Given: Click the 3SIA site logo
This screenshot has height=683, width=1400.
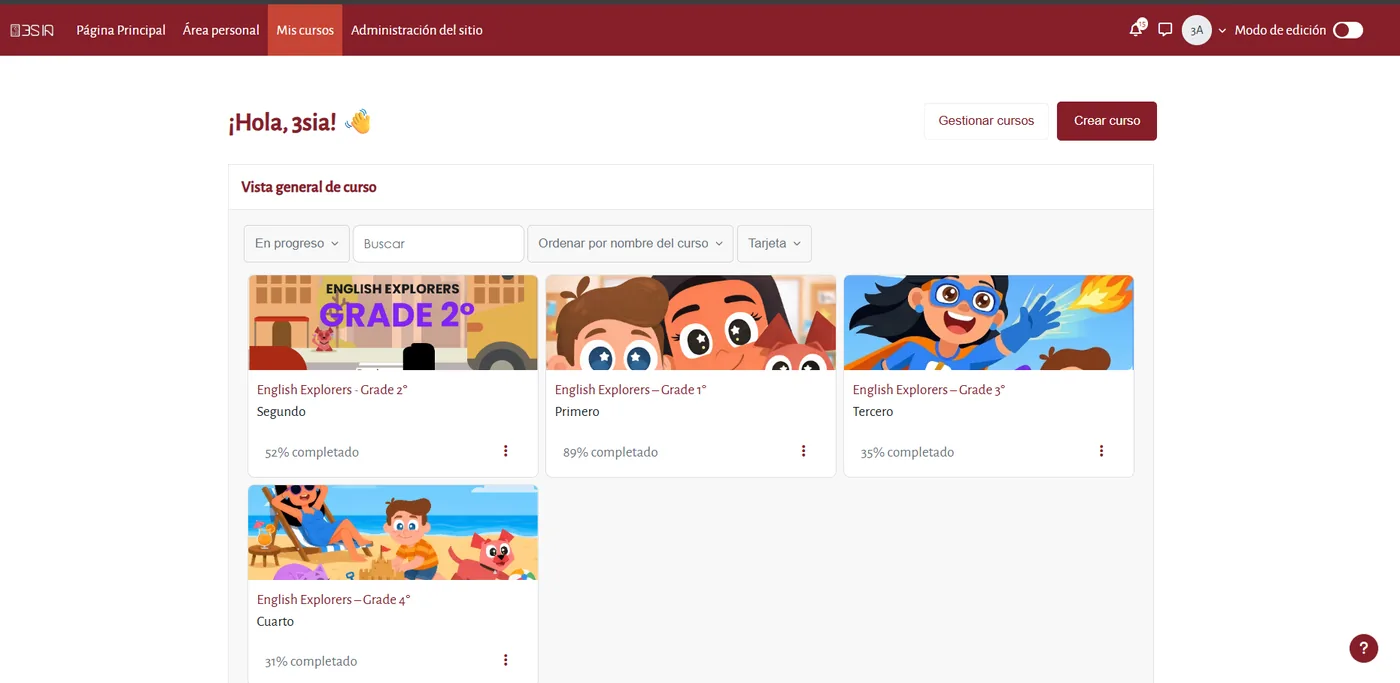Looking at the screenshot, I should click(32, 31).
